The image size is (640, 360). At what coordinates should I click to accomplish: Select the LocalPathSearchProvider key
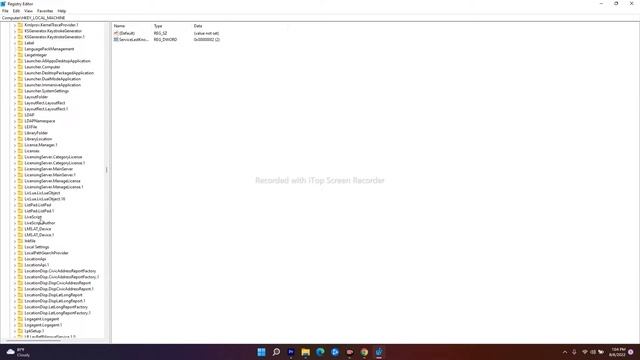click(x=46, y=253)
